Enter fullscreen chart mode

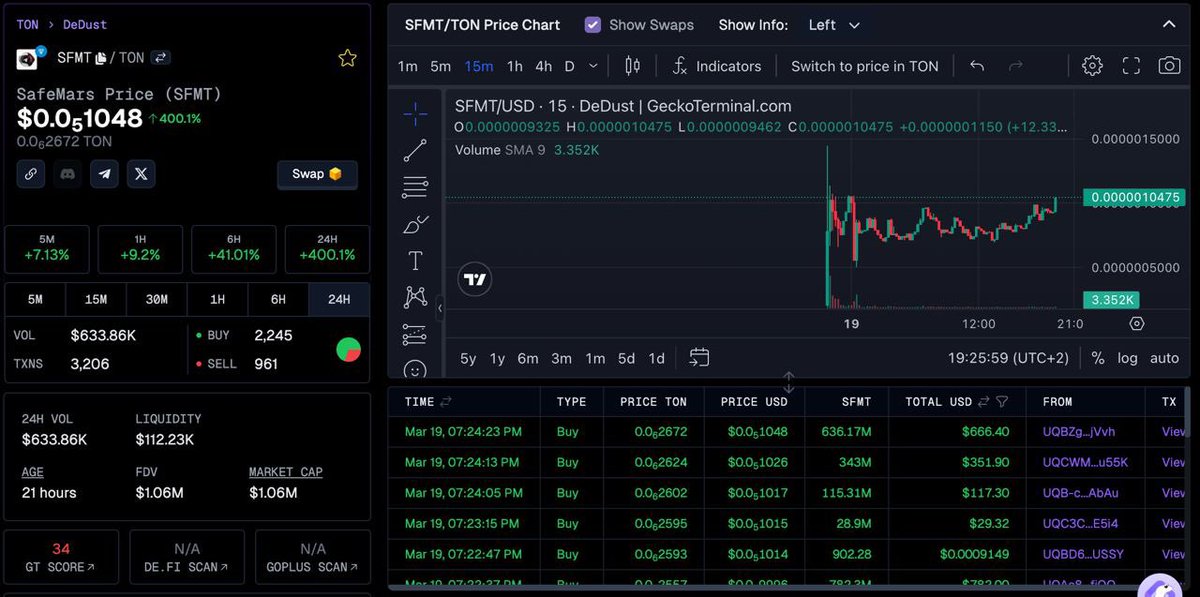(x=1131, y=66)
